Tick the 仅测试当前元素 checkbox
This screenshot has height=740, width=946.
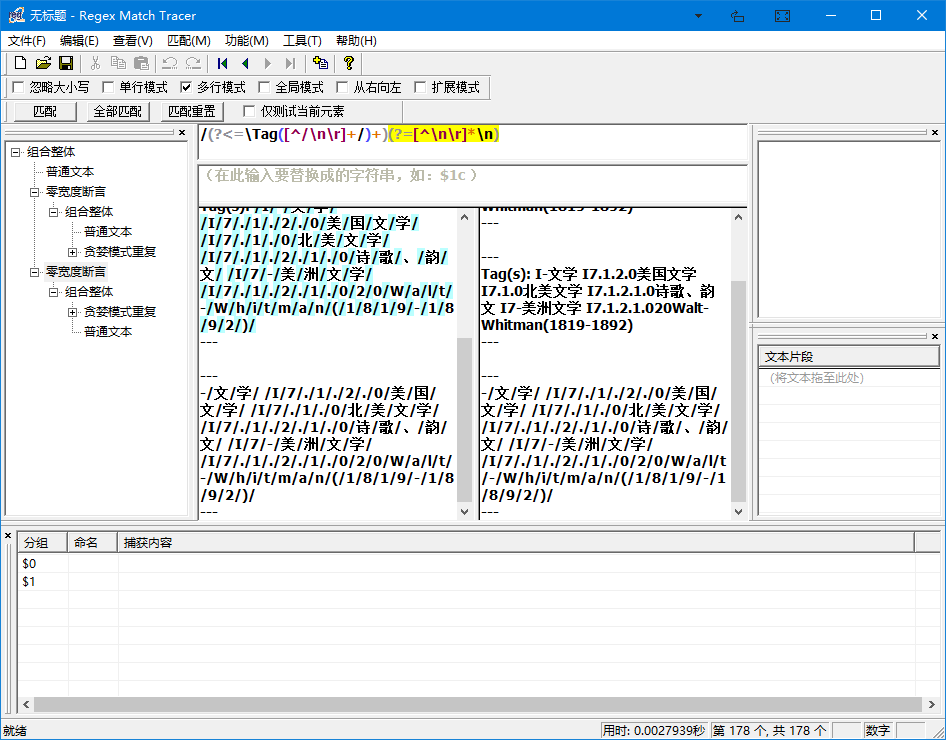pos(250,111)
